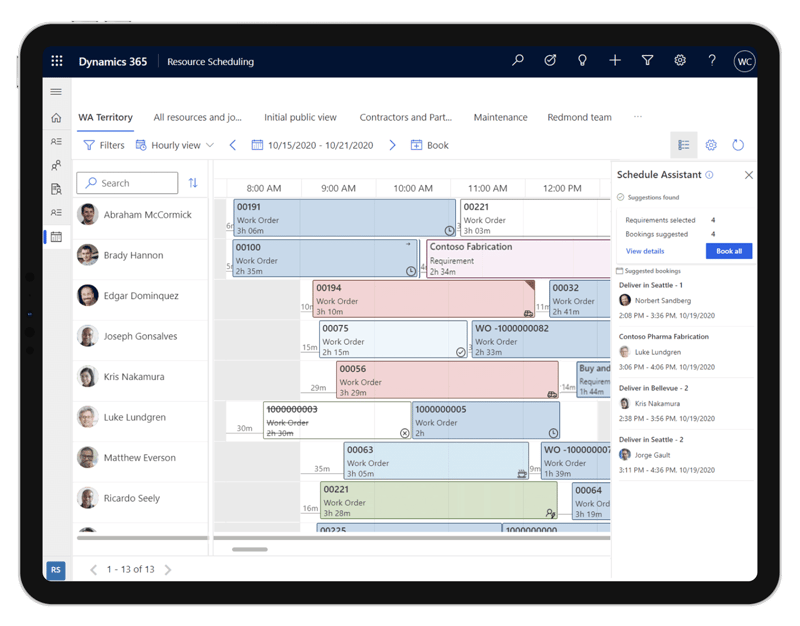Open work order 00194 booking
The image size is (800, 626).
(423, 299)
